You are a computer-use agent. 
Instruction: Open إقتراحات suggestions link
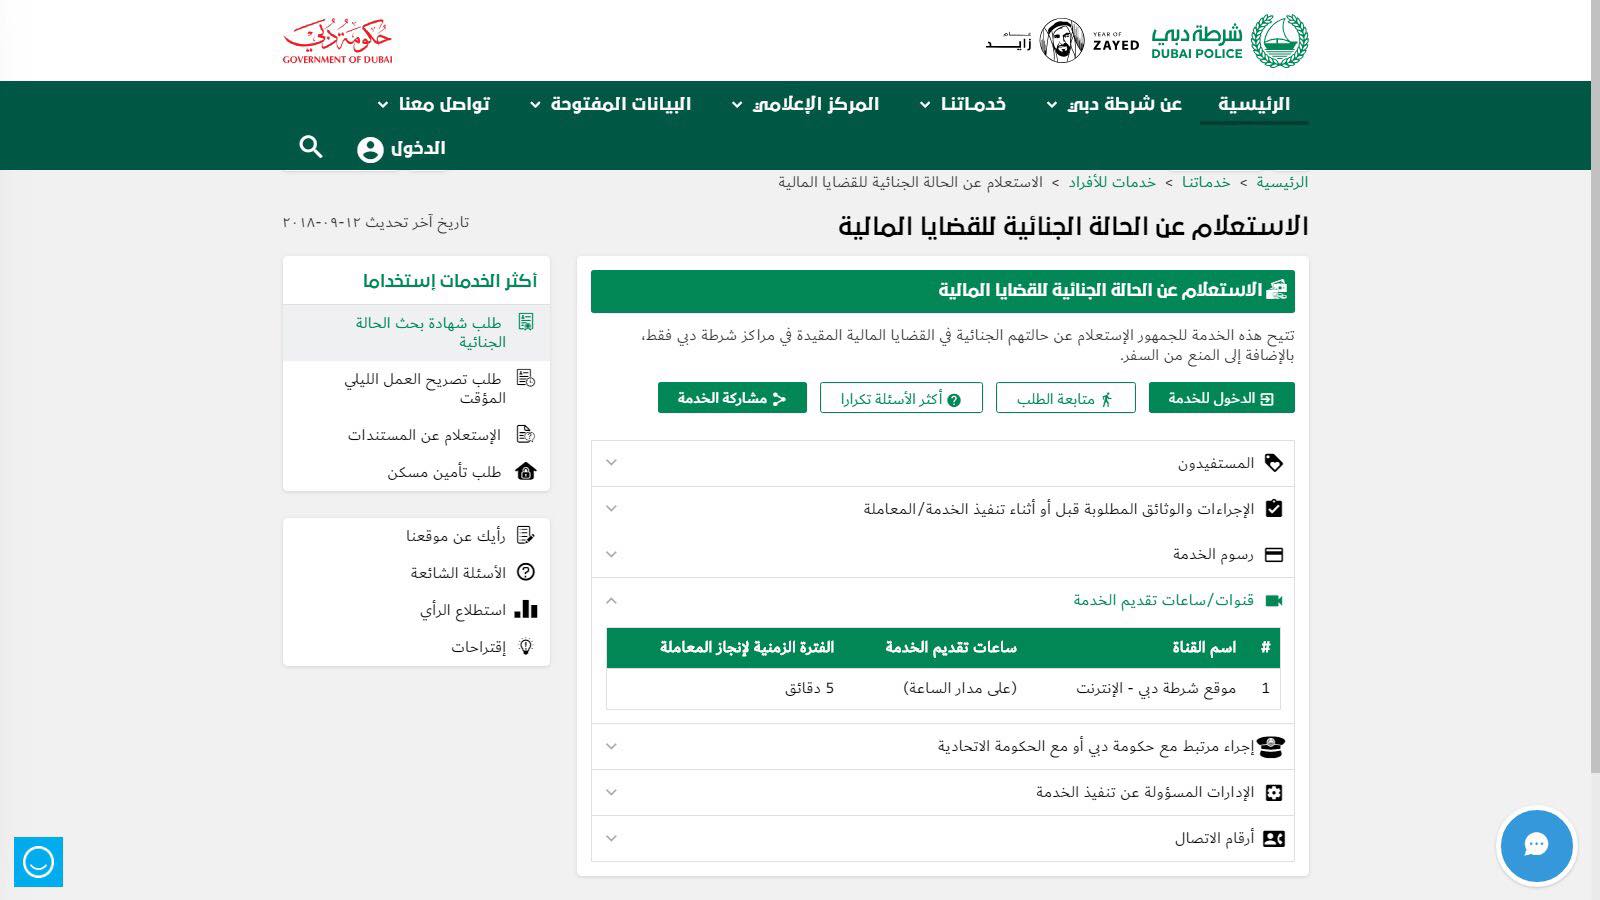[x=478, y=647]
